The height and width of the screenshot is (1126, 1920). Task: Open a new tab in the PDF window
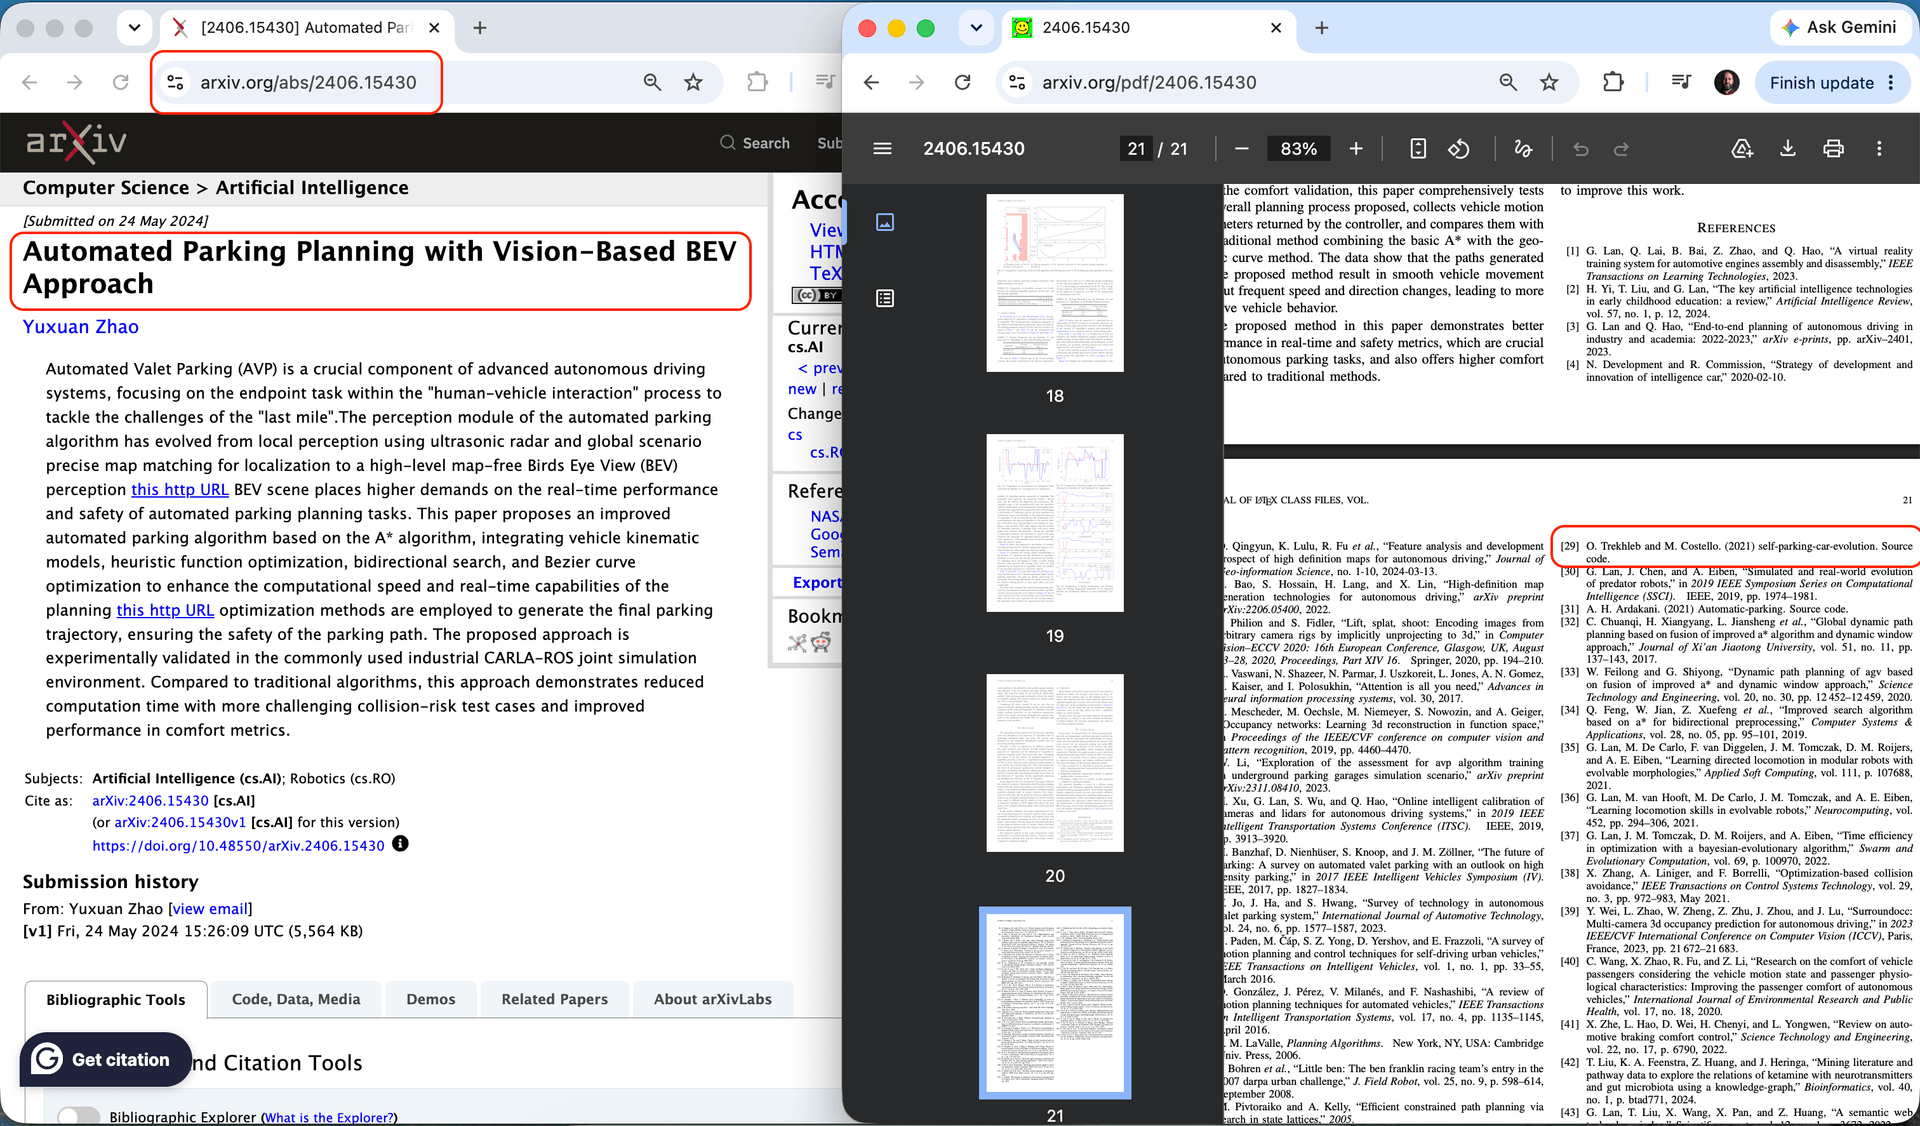[x=1321, y=28]
